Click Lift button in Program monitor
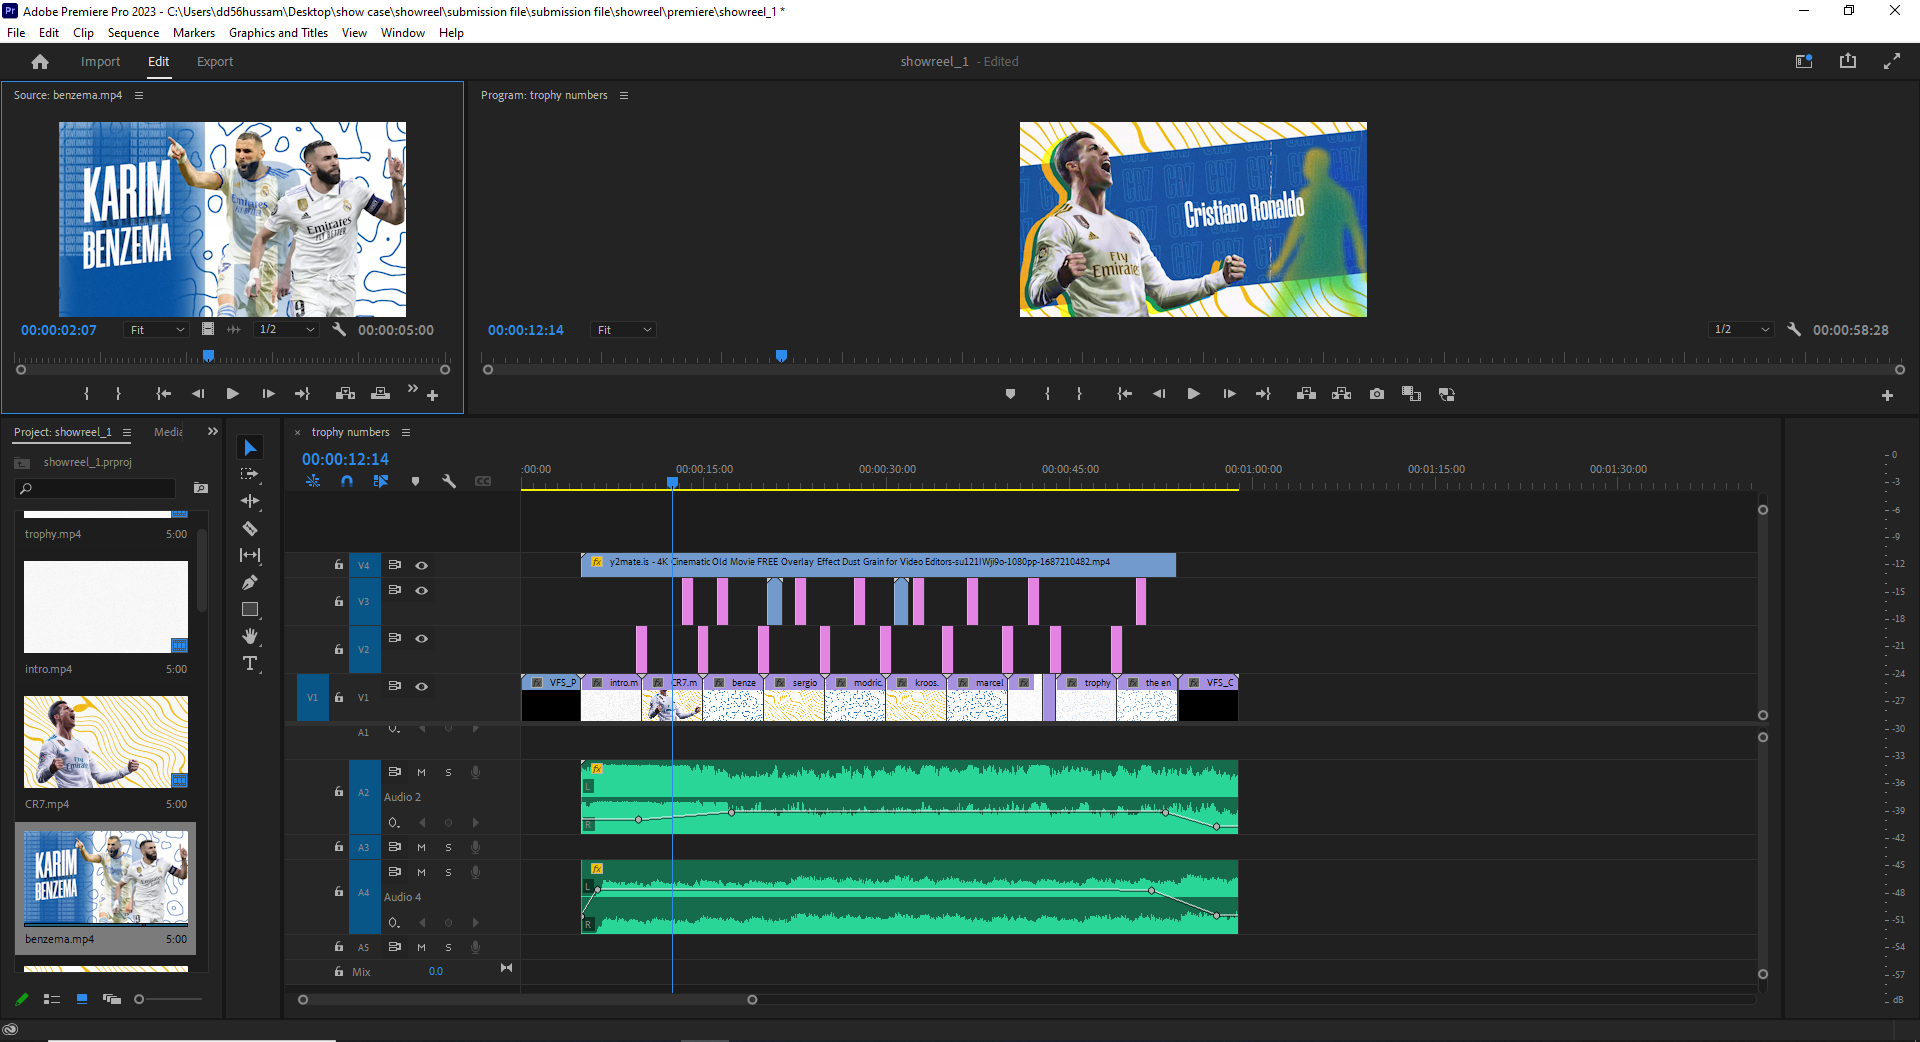This screenshot has width=1920, height=1042. (x=1306, y=394)
